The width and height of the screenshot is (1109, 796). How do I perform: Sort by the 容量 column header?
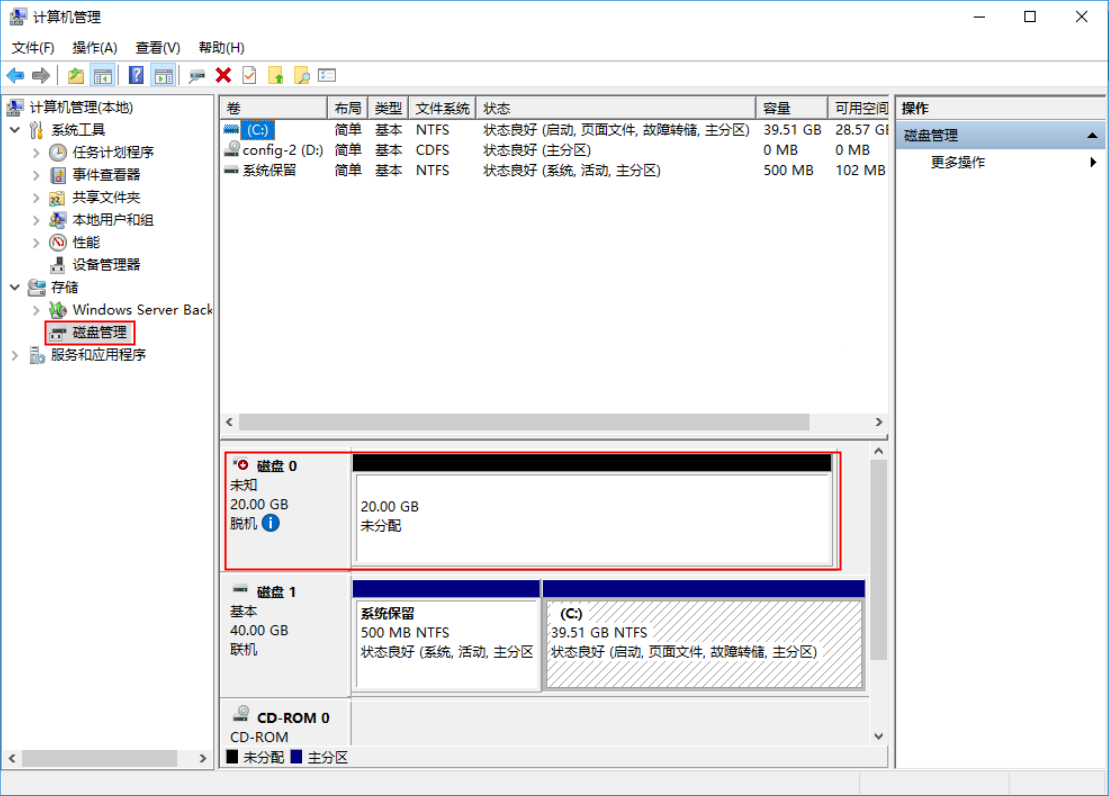click(791, 108)
